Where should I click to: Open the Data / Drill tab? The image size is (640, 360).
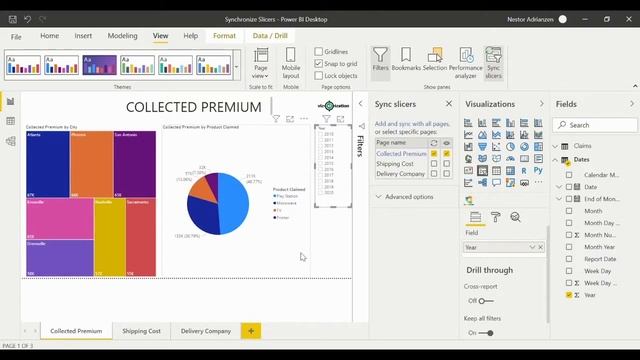270,36
